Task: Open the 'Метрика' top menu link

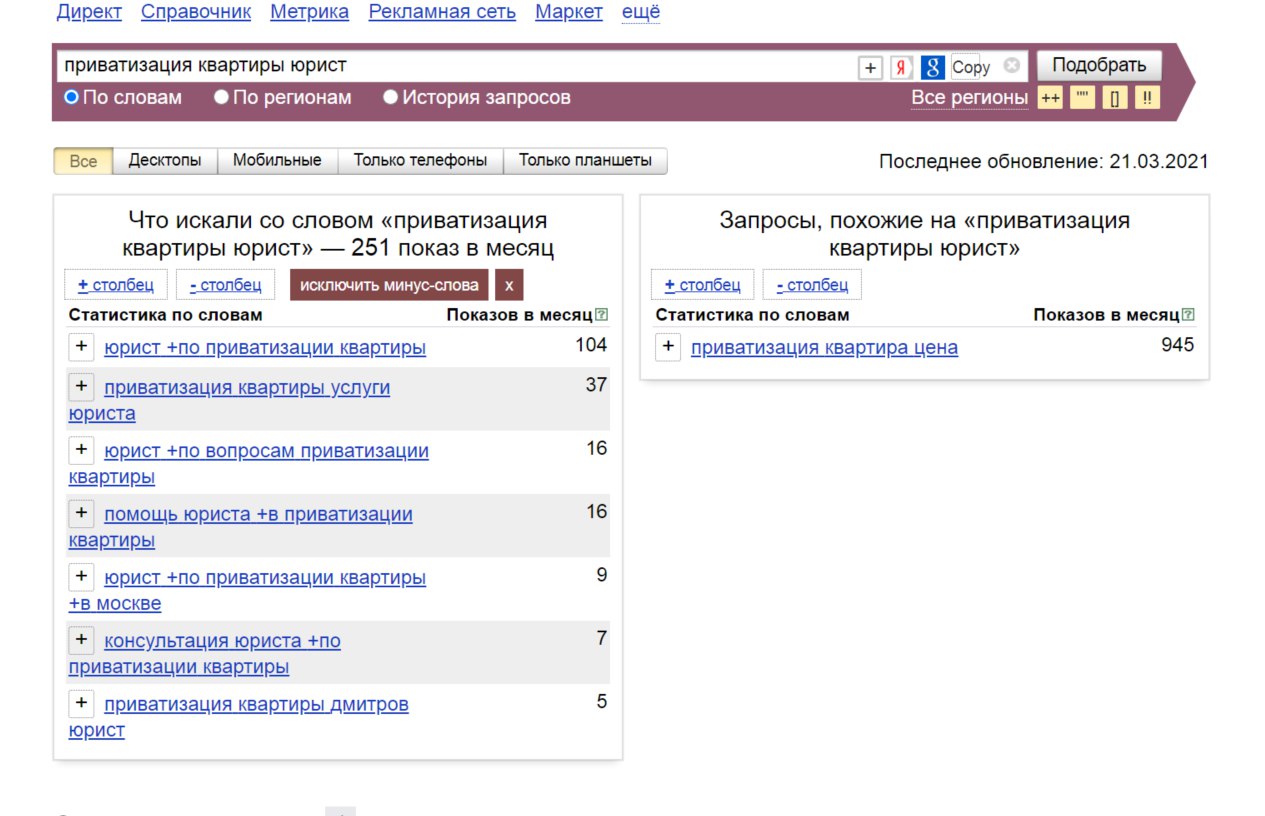Action: pyautogui.click(x=310, y=12)
